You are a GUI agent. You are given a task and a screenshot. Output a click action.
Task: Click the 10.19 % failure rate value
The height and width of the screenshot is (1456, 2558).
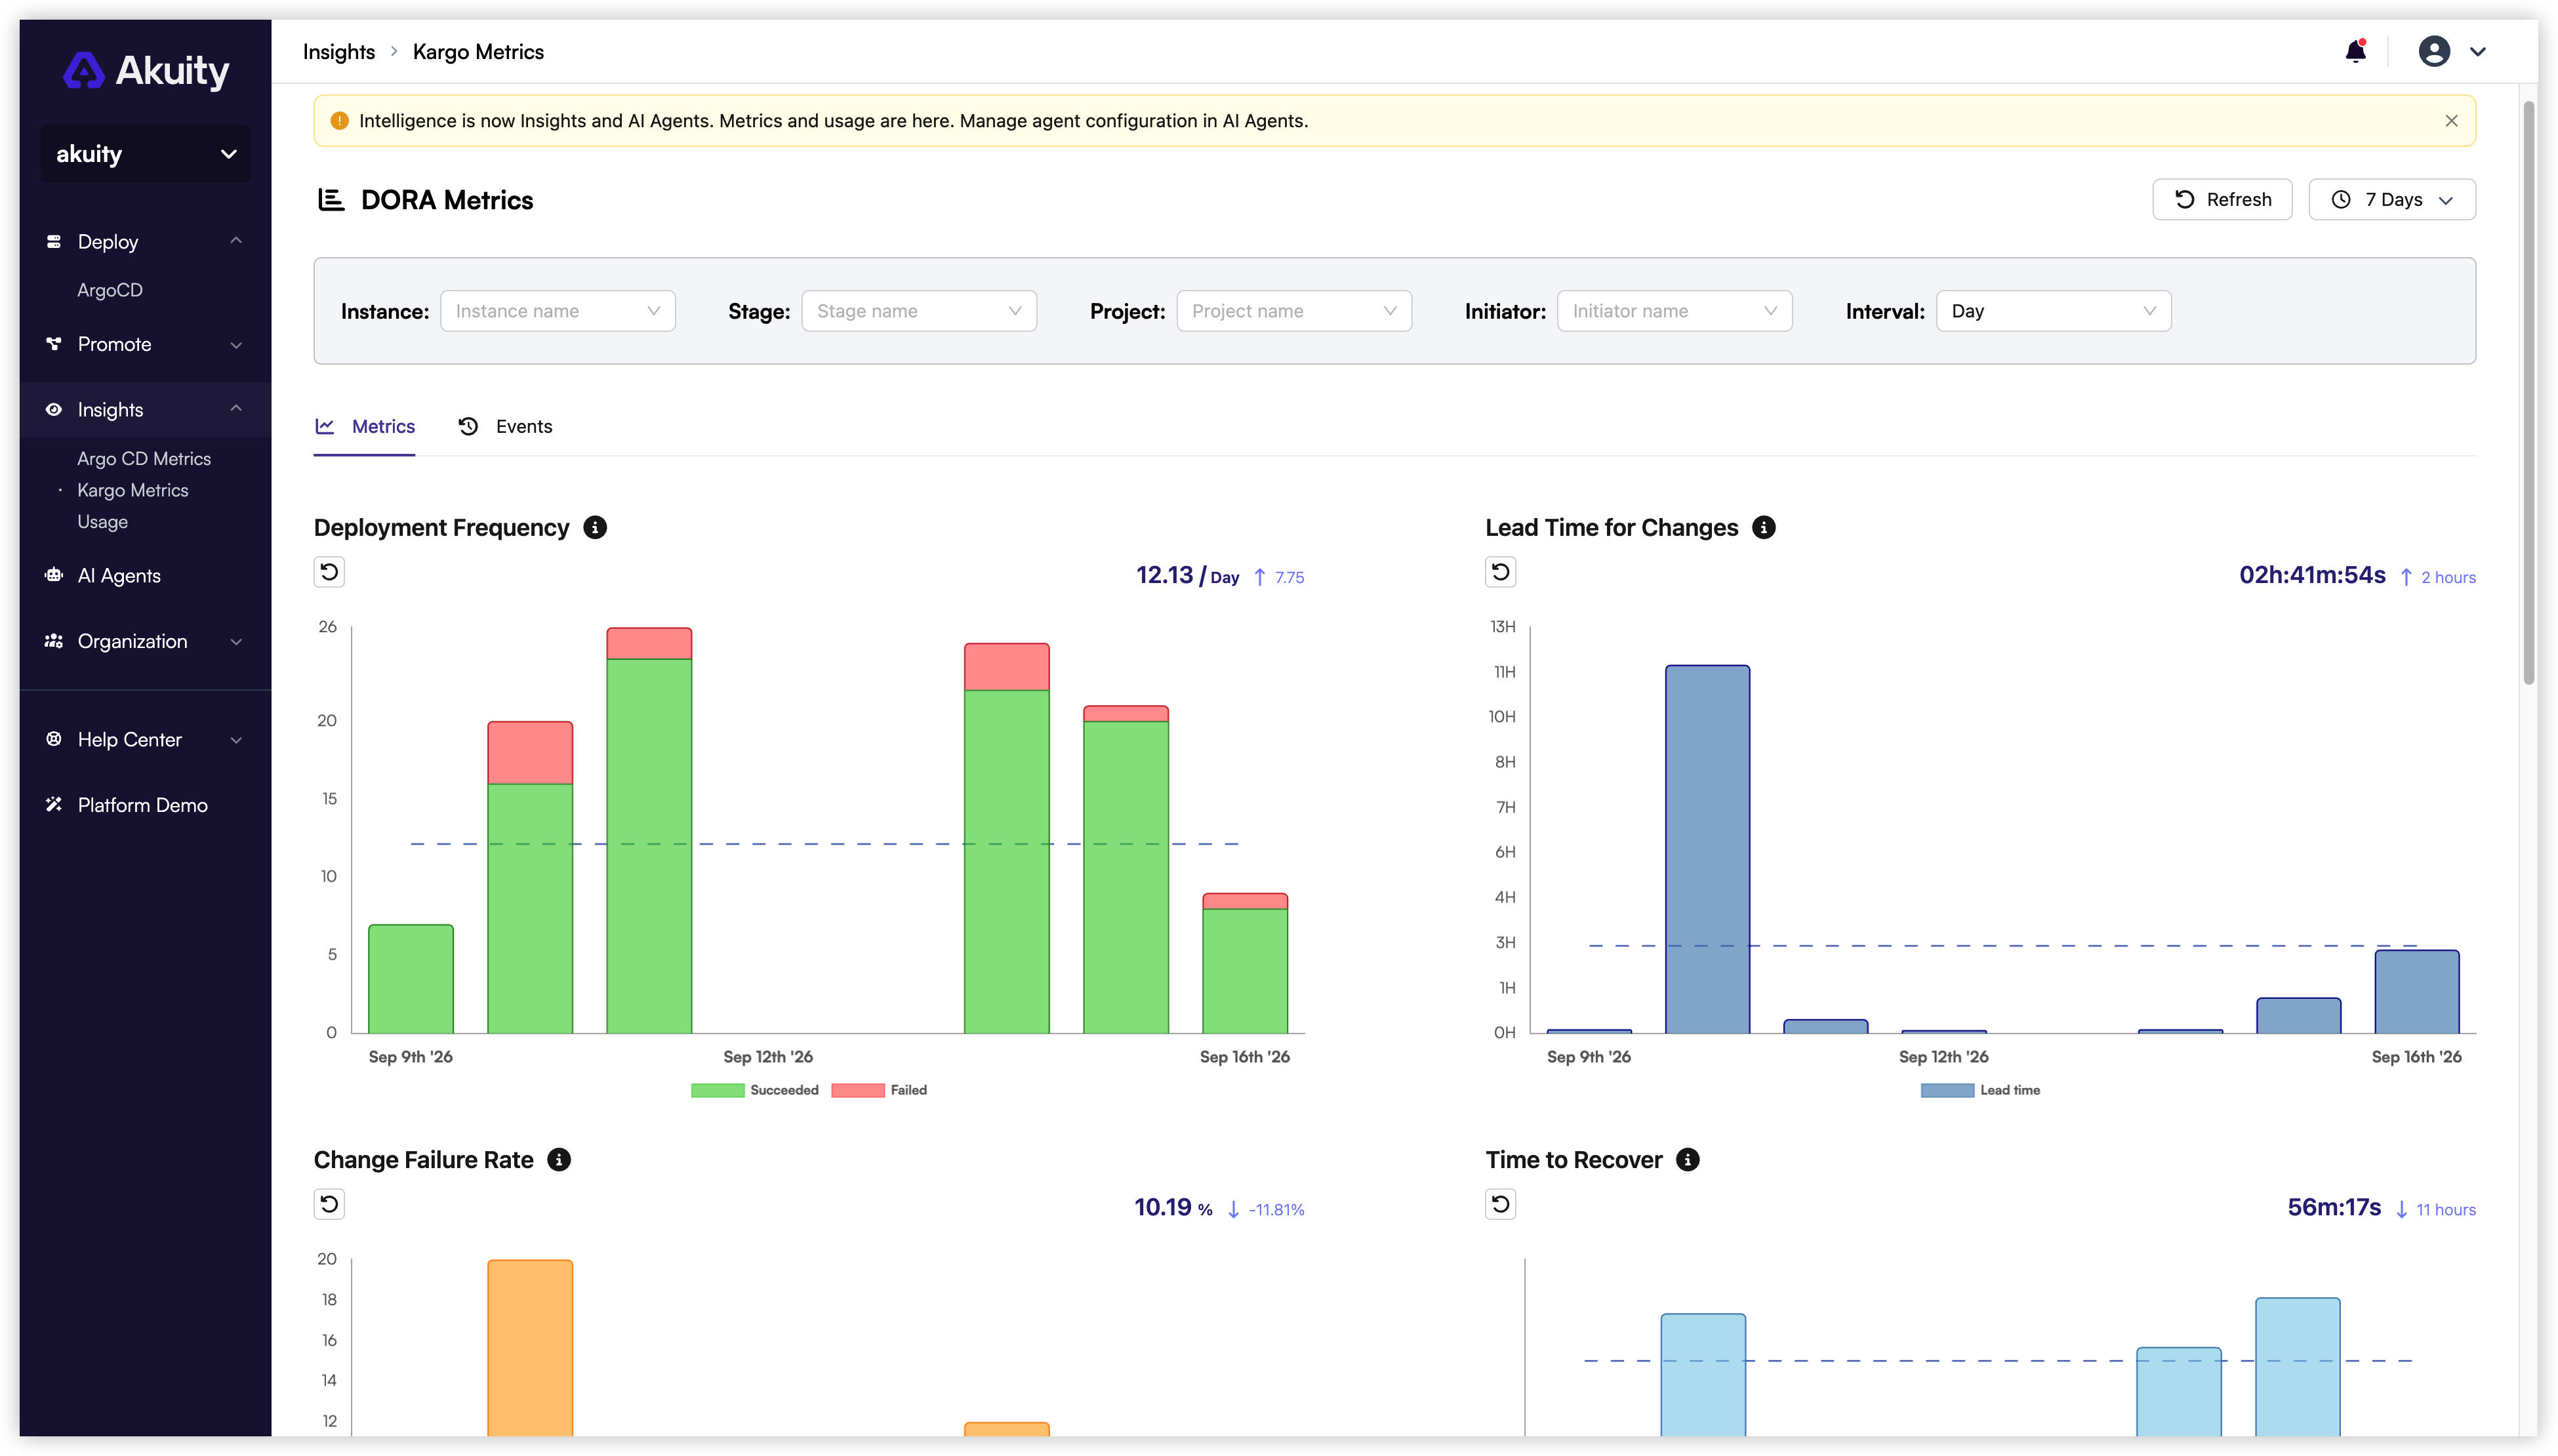1173,1208
